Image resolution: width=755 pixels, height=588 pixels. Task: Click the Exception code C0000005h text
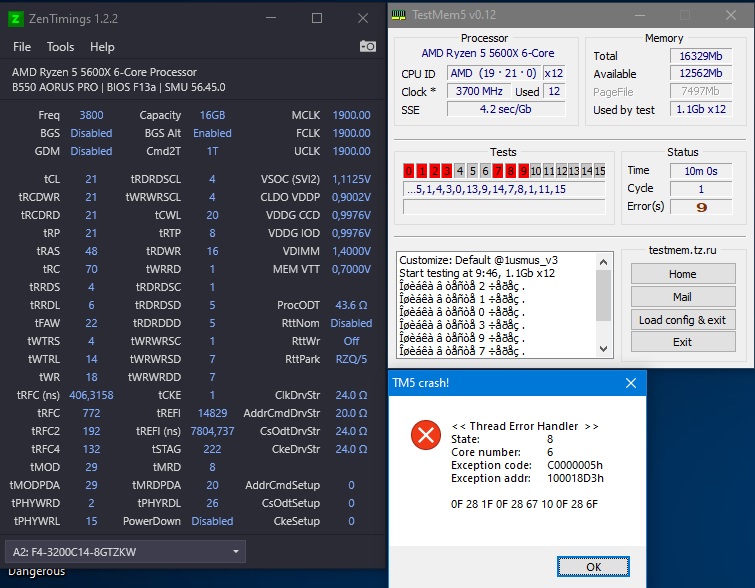coord(575,465)
